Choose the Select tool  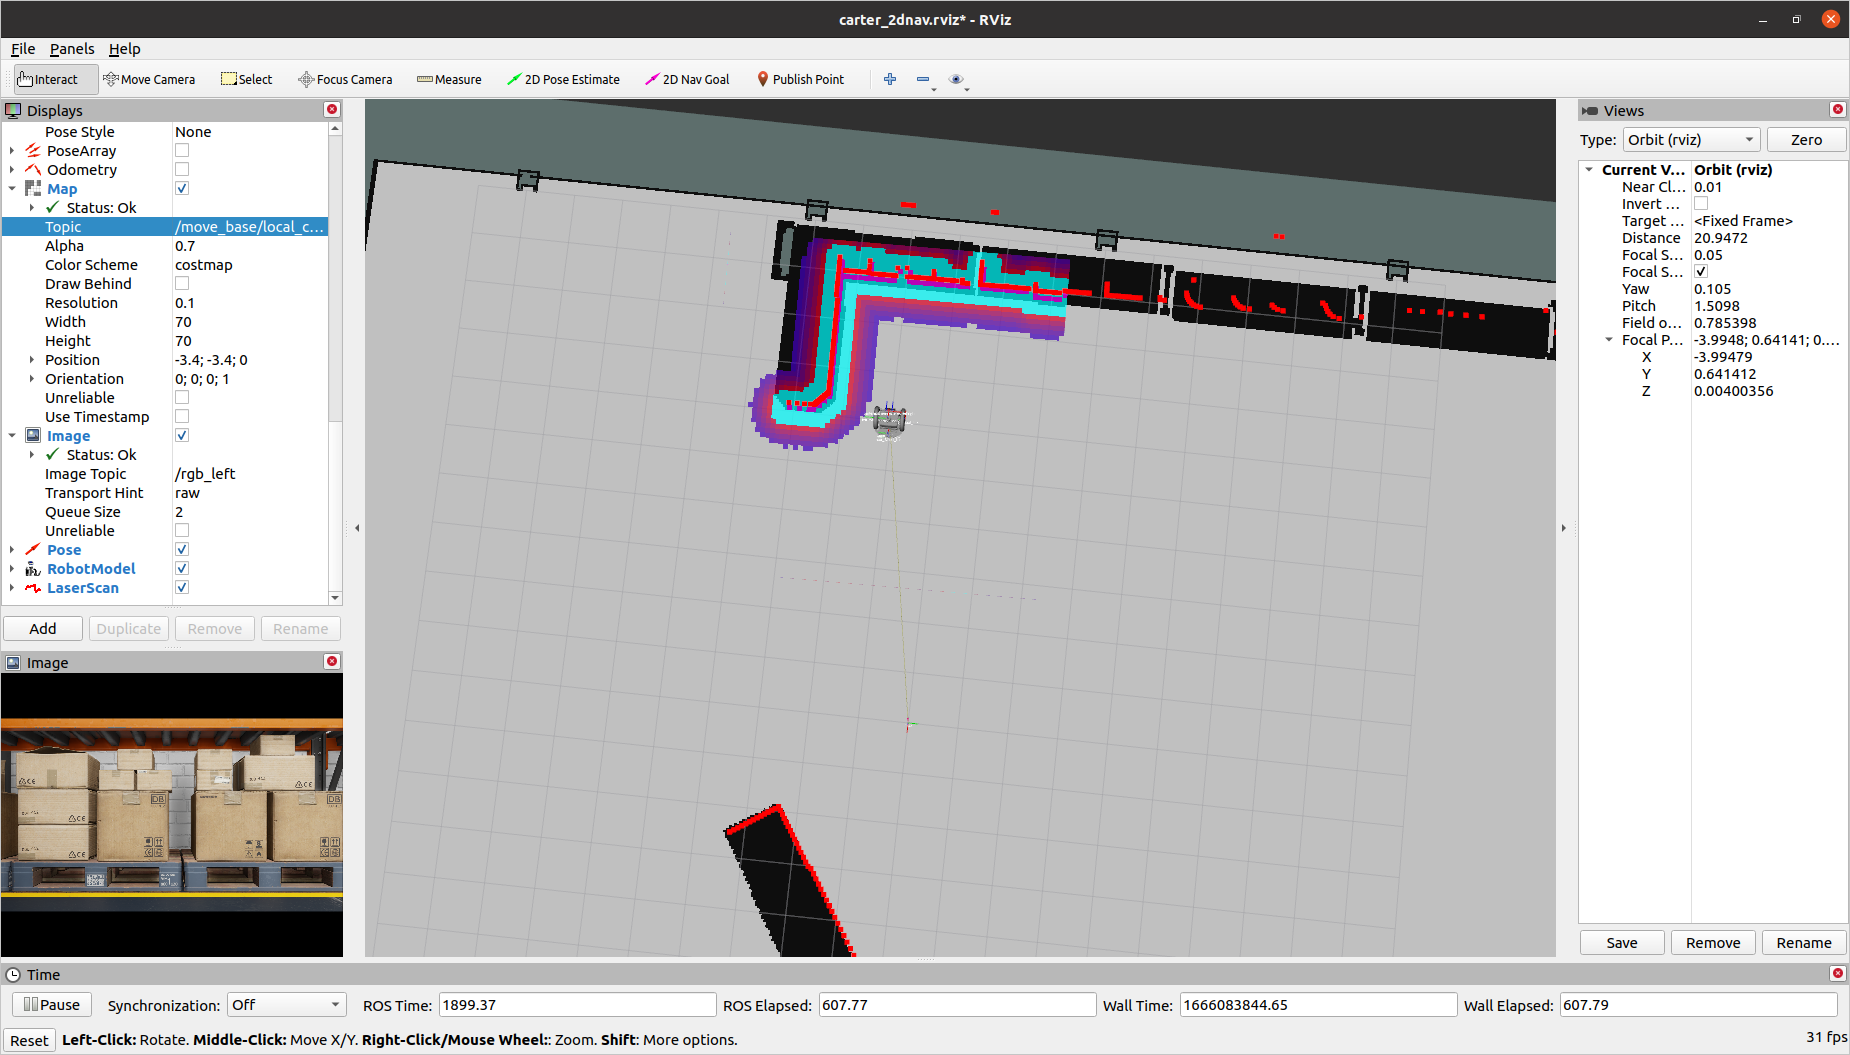(247, 79)
